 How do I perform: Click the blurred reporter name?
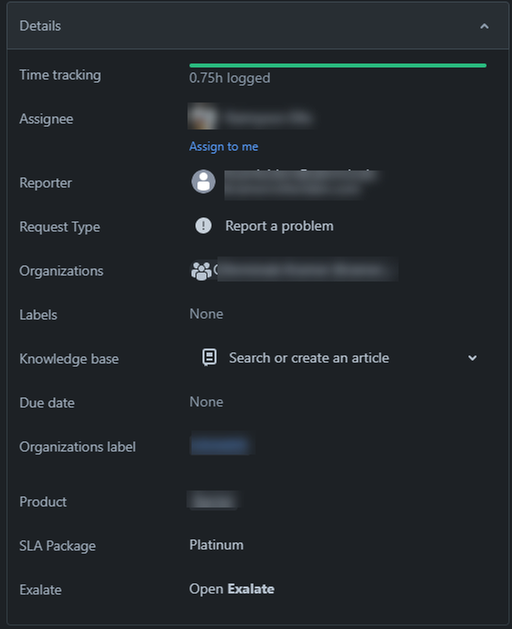coord(302,185)
